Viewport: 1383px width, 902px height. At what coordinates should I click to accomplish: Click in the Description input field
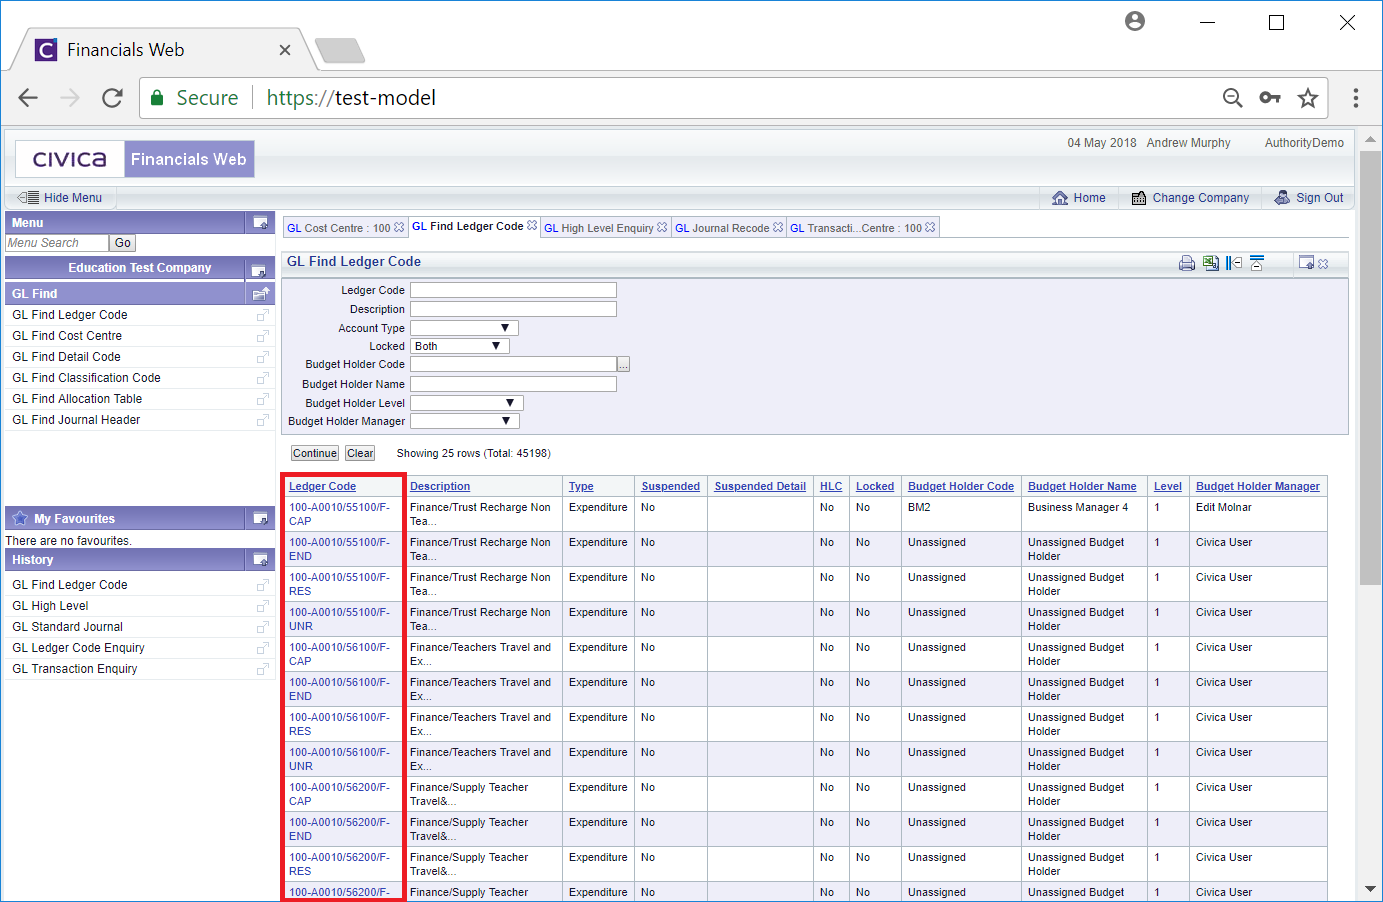click(513, 309)
